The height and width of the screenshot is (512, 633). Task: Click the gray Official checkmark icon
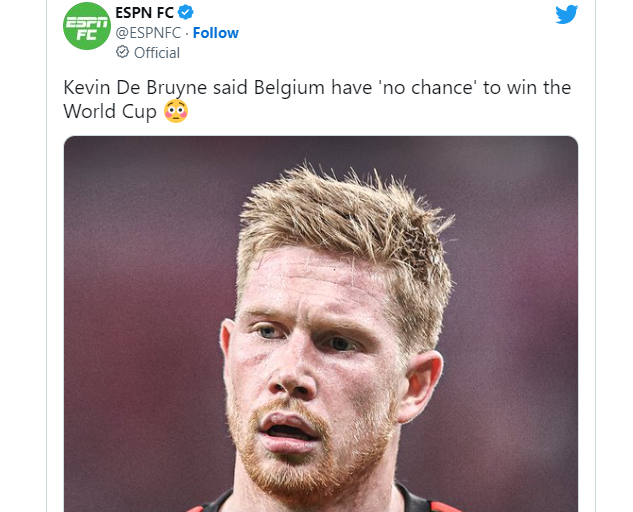[x=122, y=52]
